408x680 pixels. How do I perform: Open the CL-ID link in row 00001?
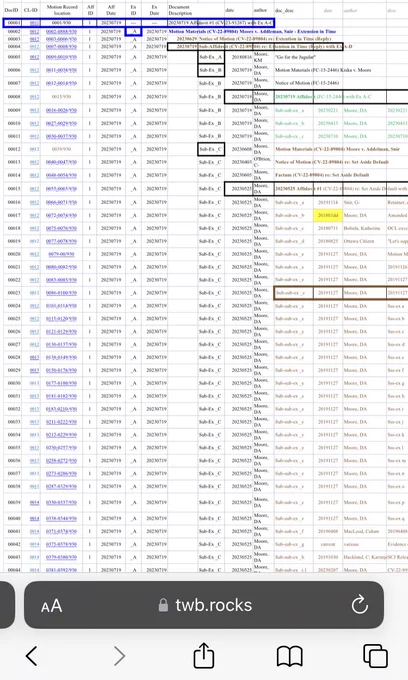[x=34, y=23]
